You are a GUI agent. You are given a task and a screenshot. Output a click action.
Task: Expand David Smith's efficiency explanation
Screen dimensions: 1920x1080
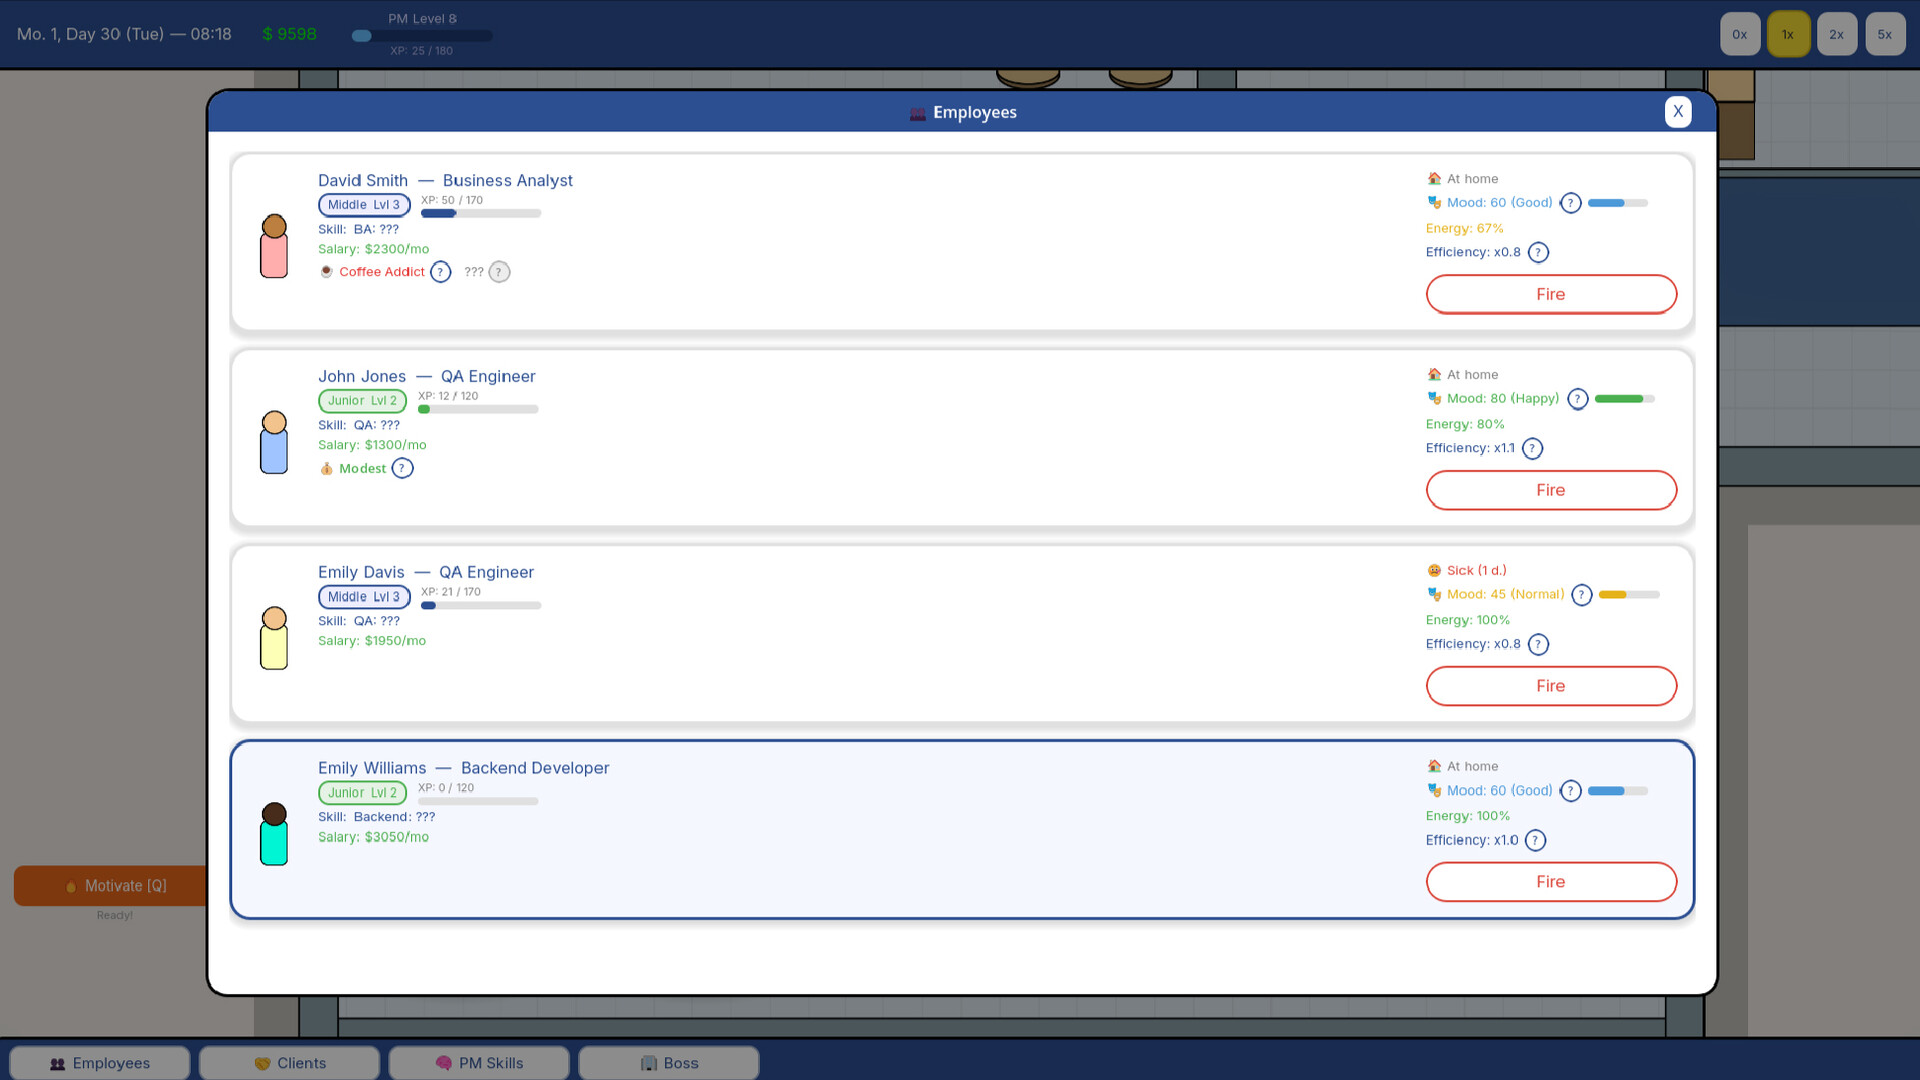(1538, 252)
